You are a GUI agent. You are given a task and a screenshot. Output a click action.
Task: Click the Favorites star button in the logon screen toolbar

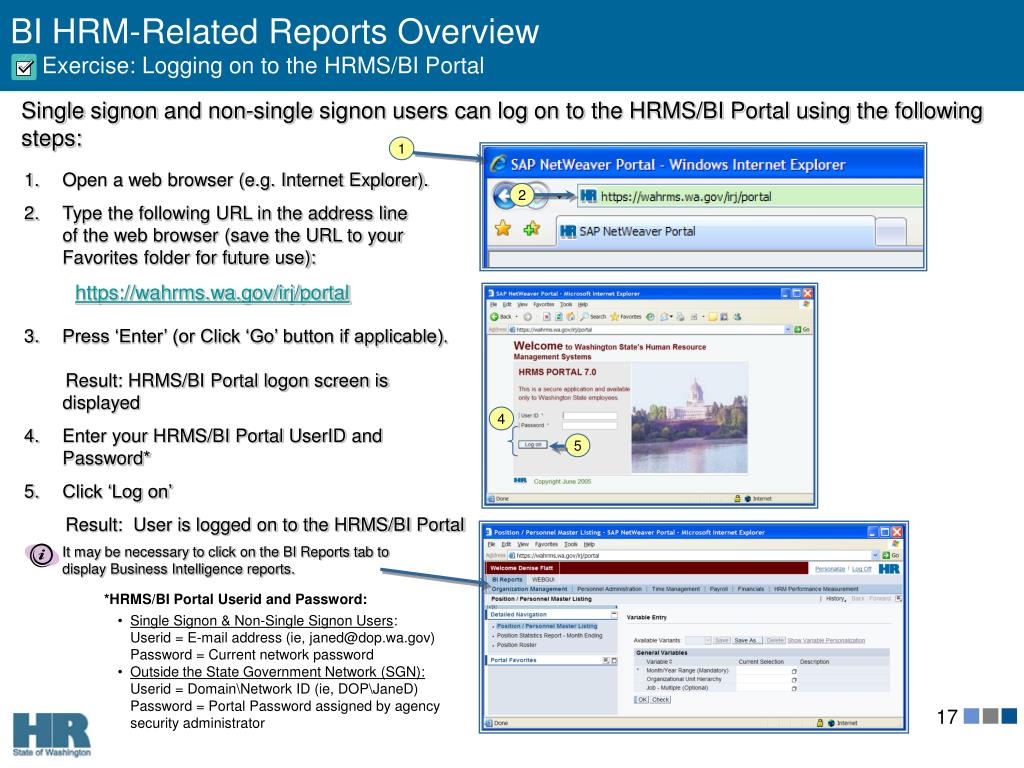[626, 317]
